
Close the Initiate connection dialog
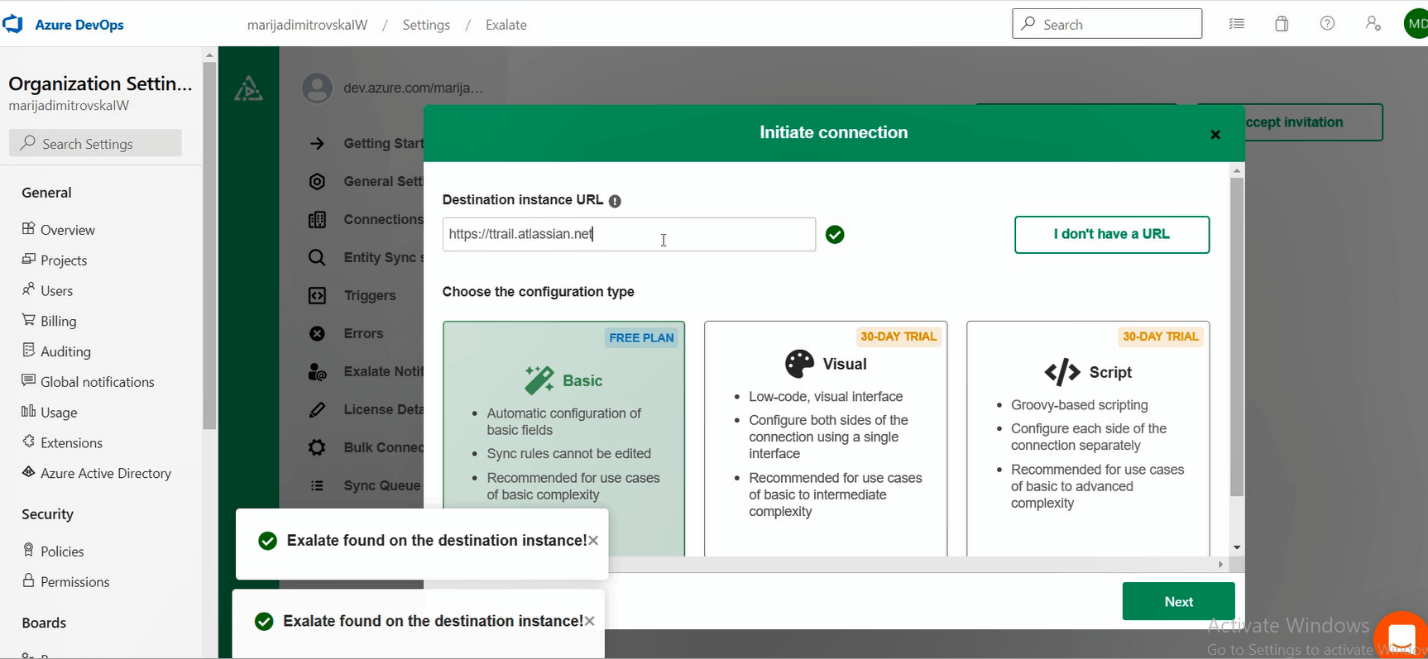[x=1215, y=134]
